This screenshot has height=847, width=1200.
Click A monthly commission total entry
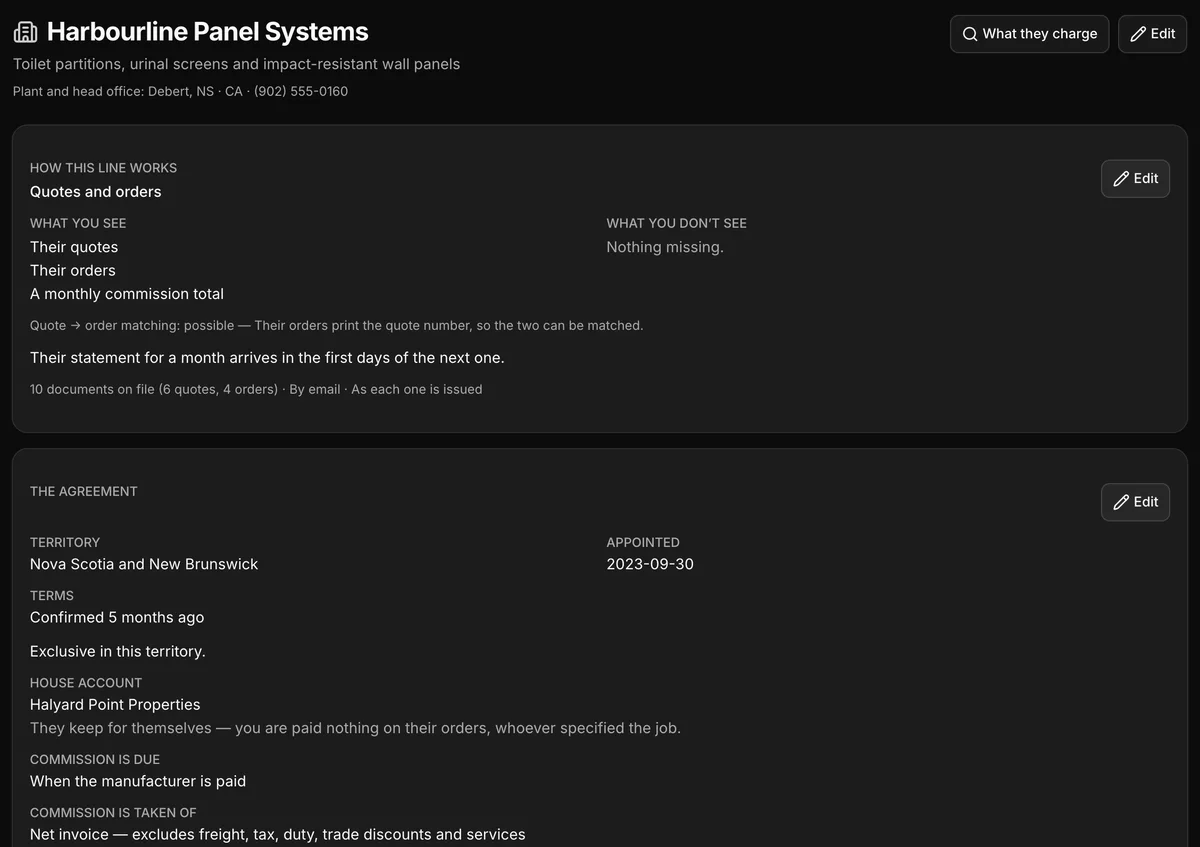[127, 294]
